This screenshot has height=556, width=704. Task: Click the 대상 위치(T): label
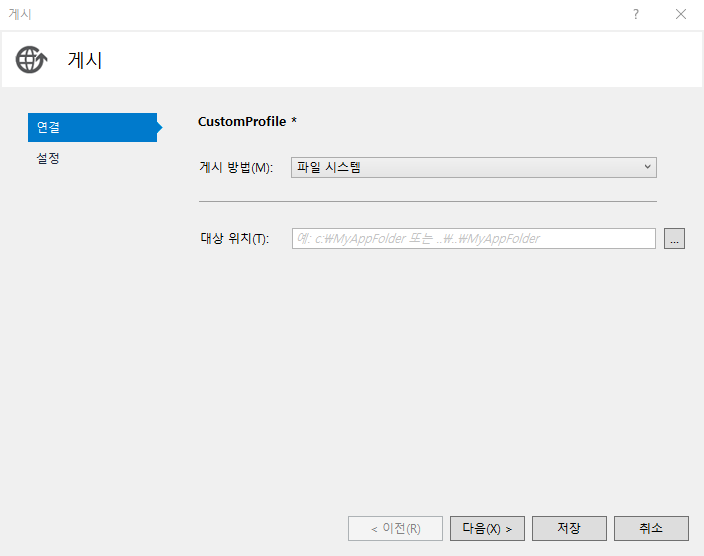point(234,238)
